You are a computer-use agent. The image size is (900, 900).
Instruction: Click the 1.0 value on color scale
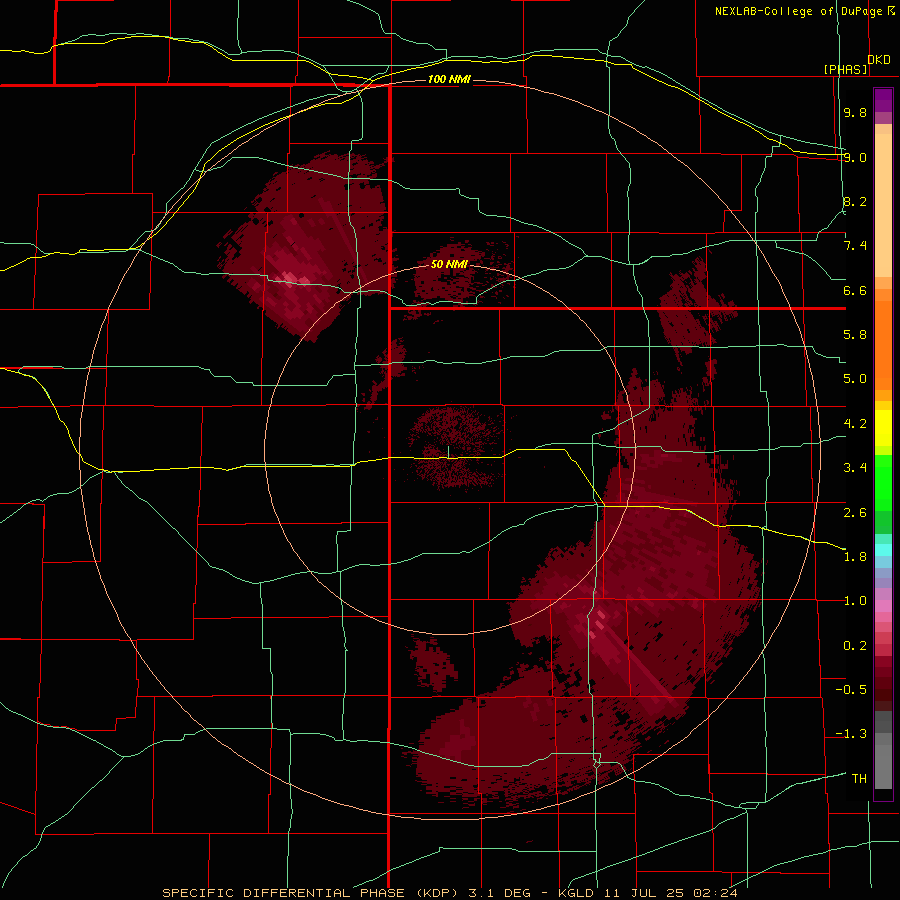pos(855,601)
